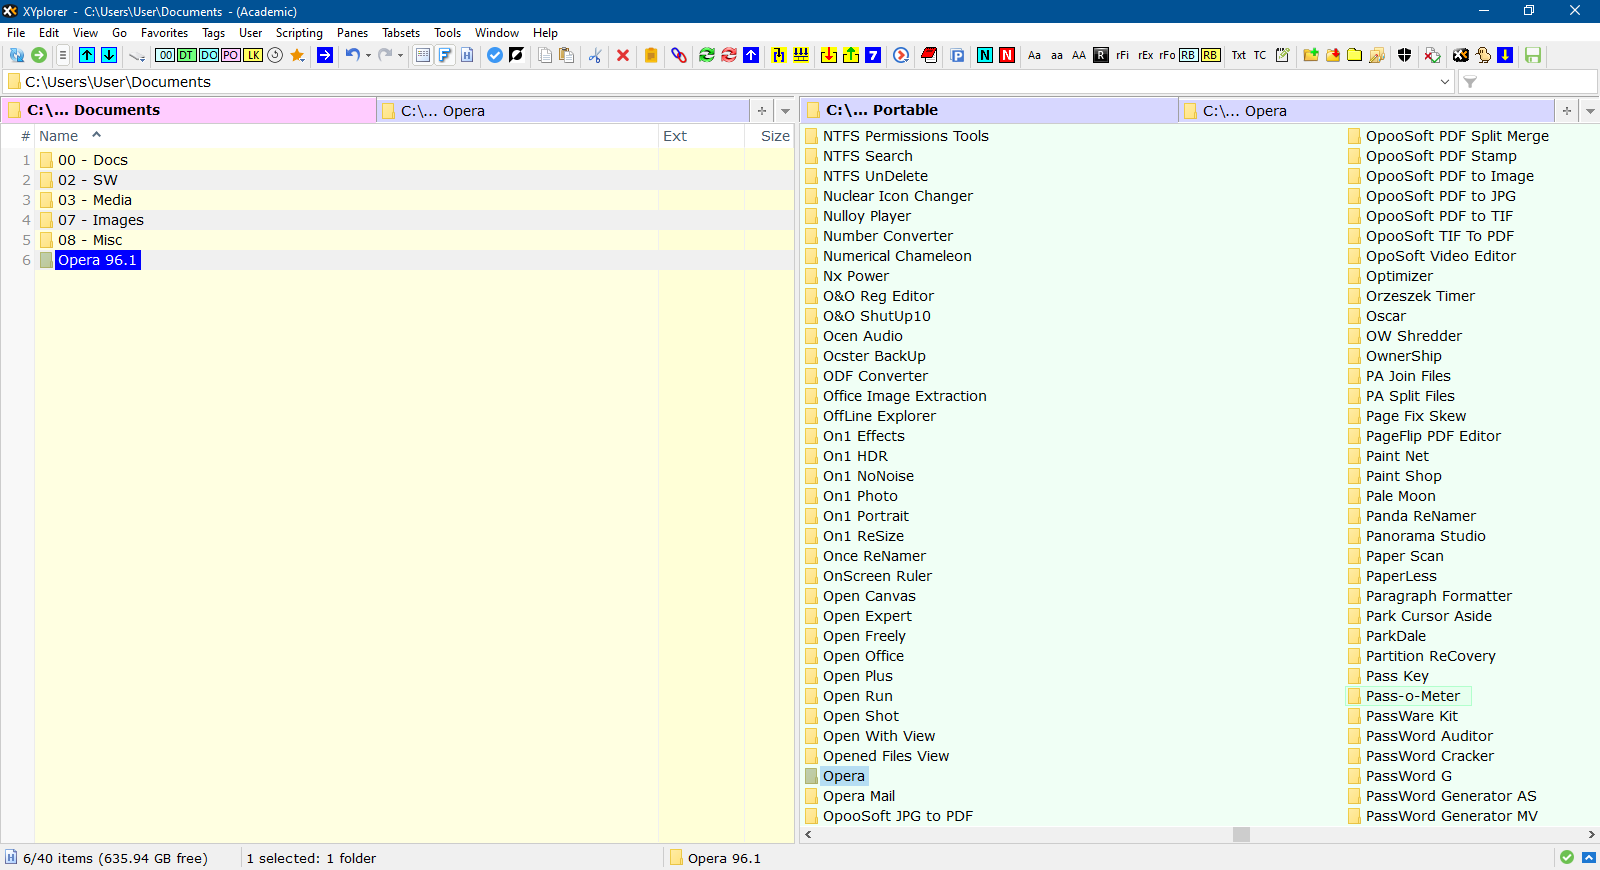Viewport: 1600px width, 870px height.
Task: Click the blue right-arrow toolbar button
Action: click(325, 55)
